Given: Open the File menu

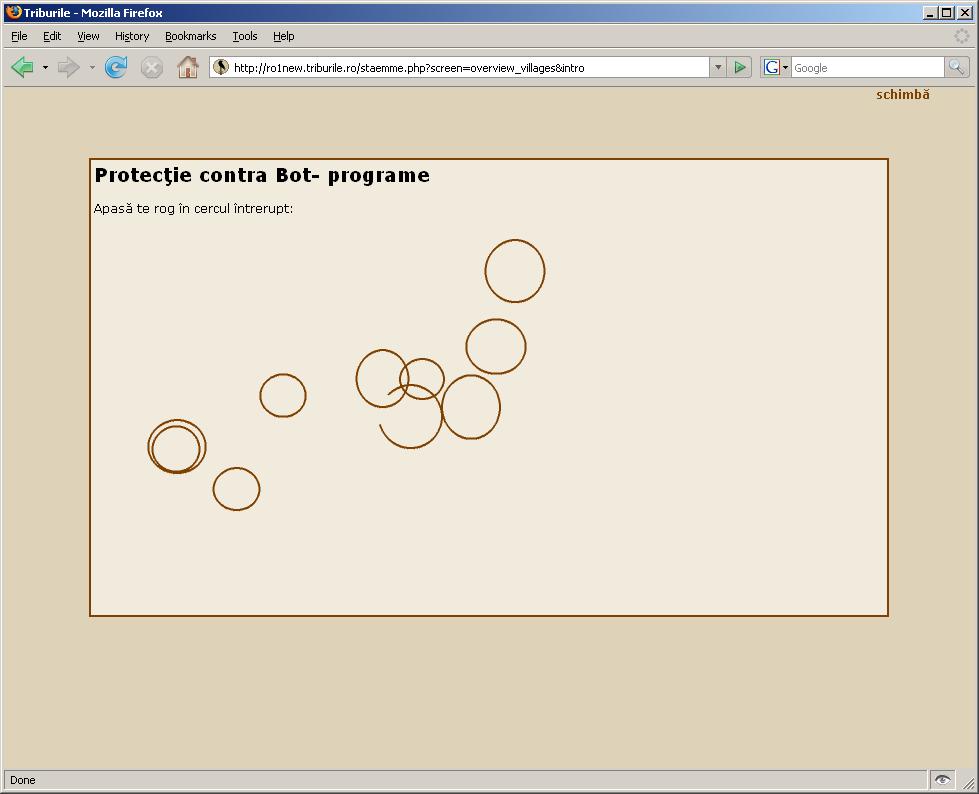Looking at the screenshot, I should [x=19, y=36].
